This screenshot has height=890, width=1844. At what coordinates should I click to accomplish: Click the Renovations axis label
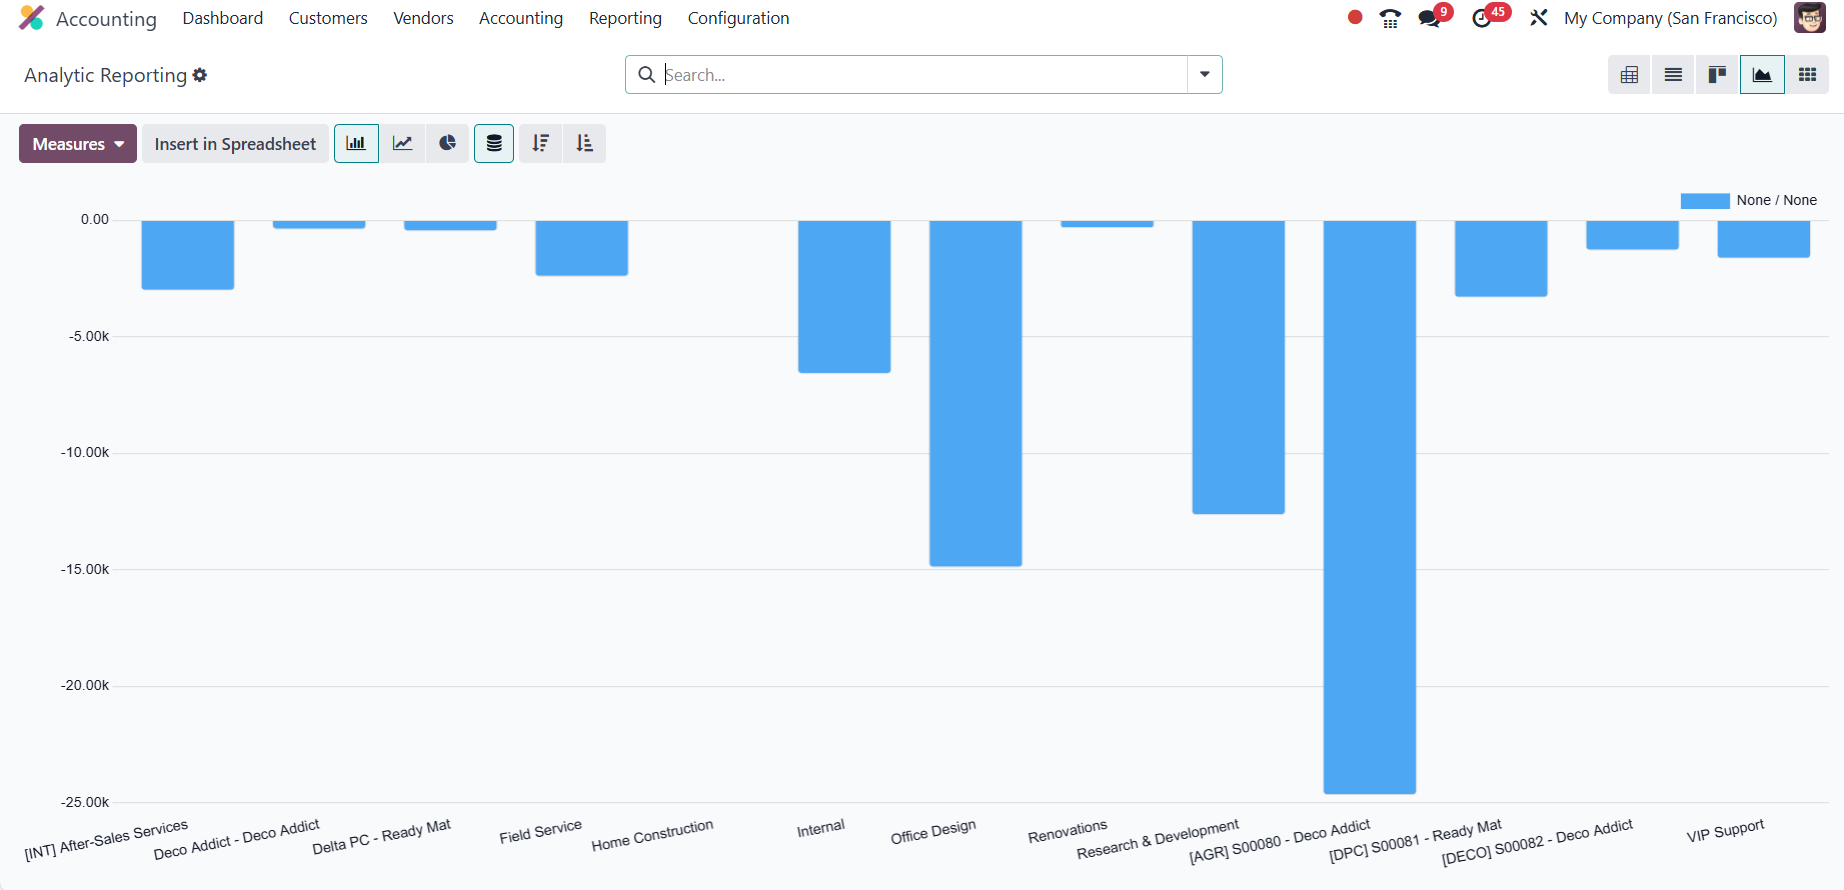[1067, 832]
